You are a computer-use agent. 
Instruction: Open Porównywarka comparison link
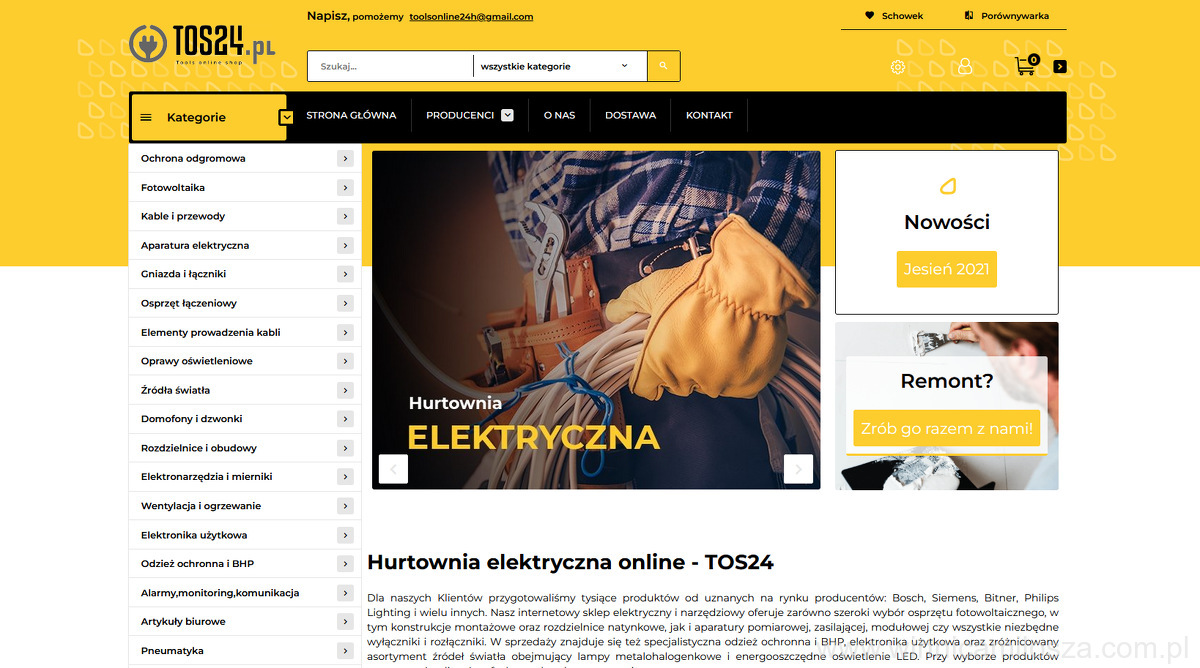(x=1006, y=16)
